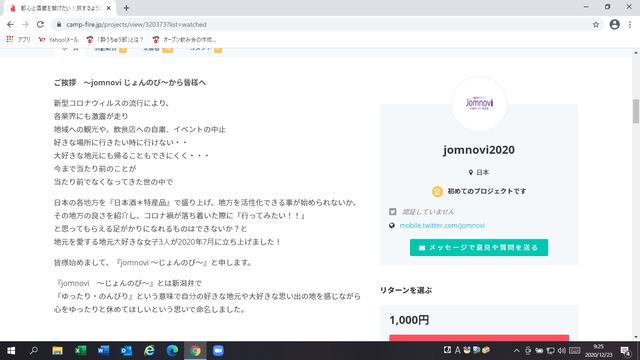The image size is (640, 360).
Task: Click the リターンを選ぶ heading
Action: pos(406,290)
